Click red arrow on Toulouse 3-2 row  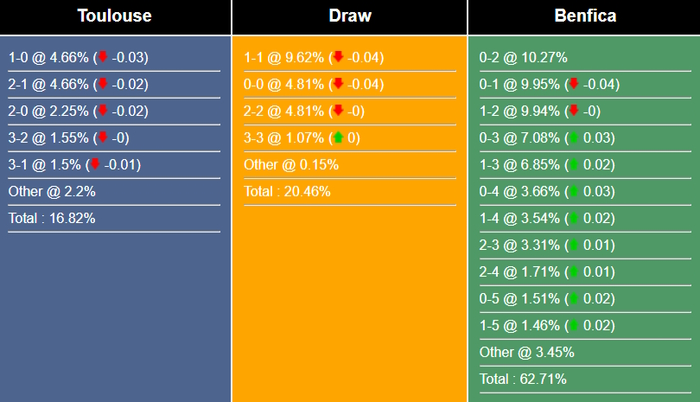tap(102, 138)
